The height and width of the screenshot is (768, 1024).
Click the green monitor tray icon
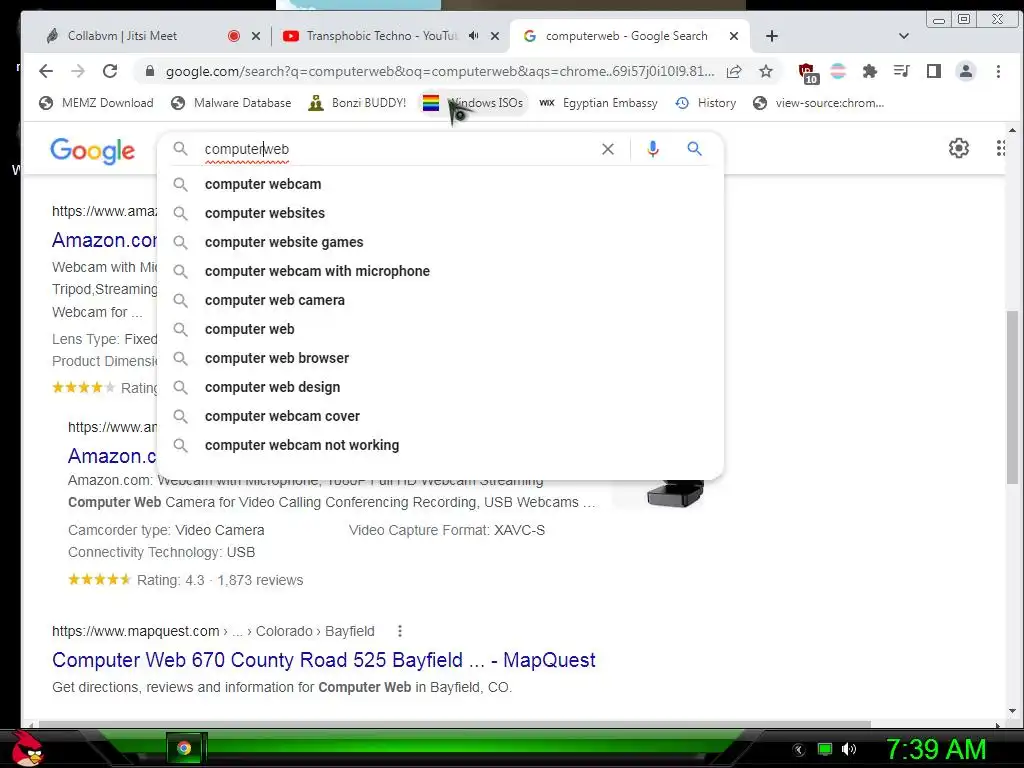[x=825, y=749]
